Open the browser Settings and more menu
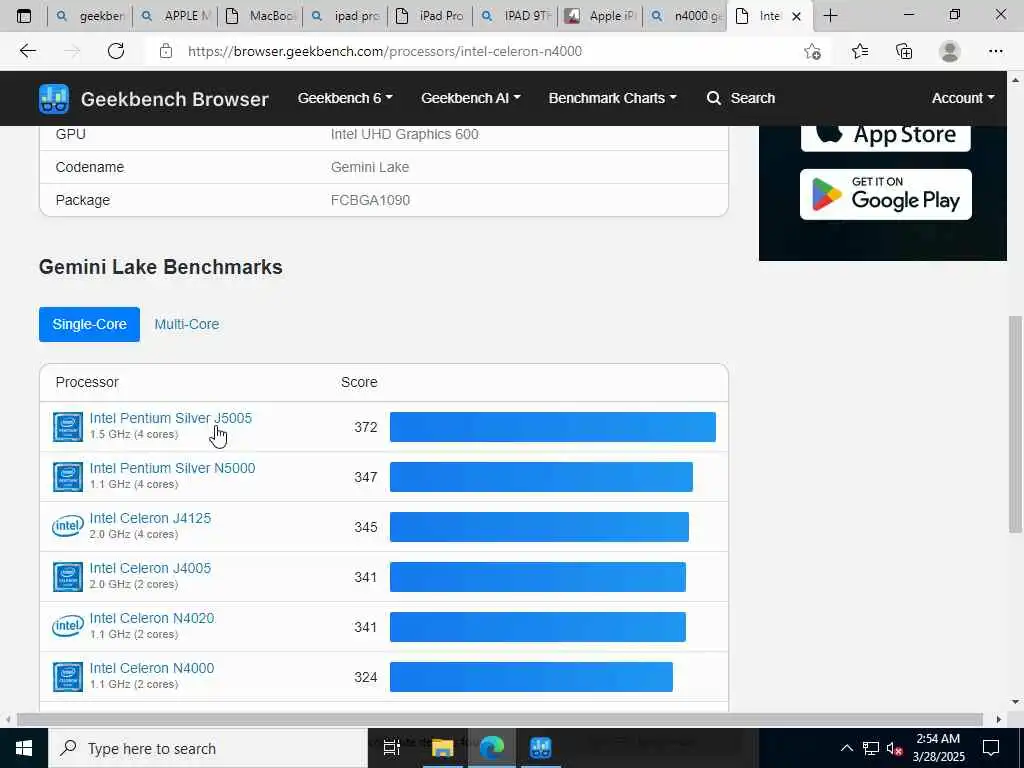The width and height of the screenshot is (1024, 768). coord(995,51)
